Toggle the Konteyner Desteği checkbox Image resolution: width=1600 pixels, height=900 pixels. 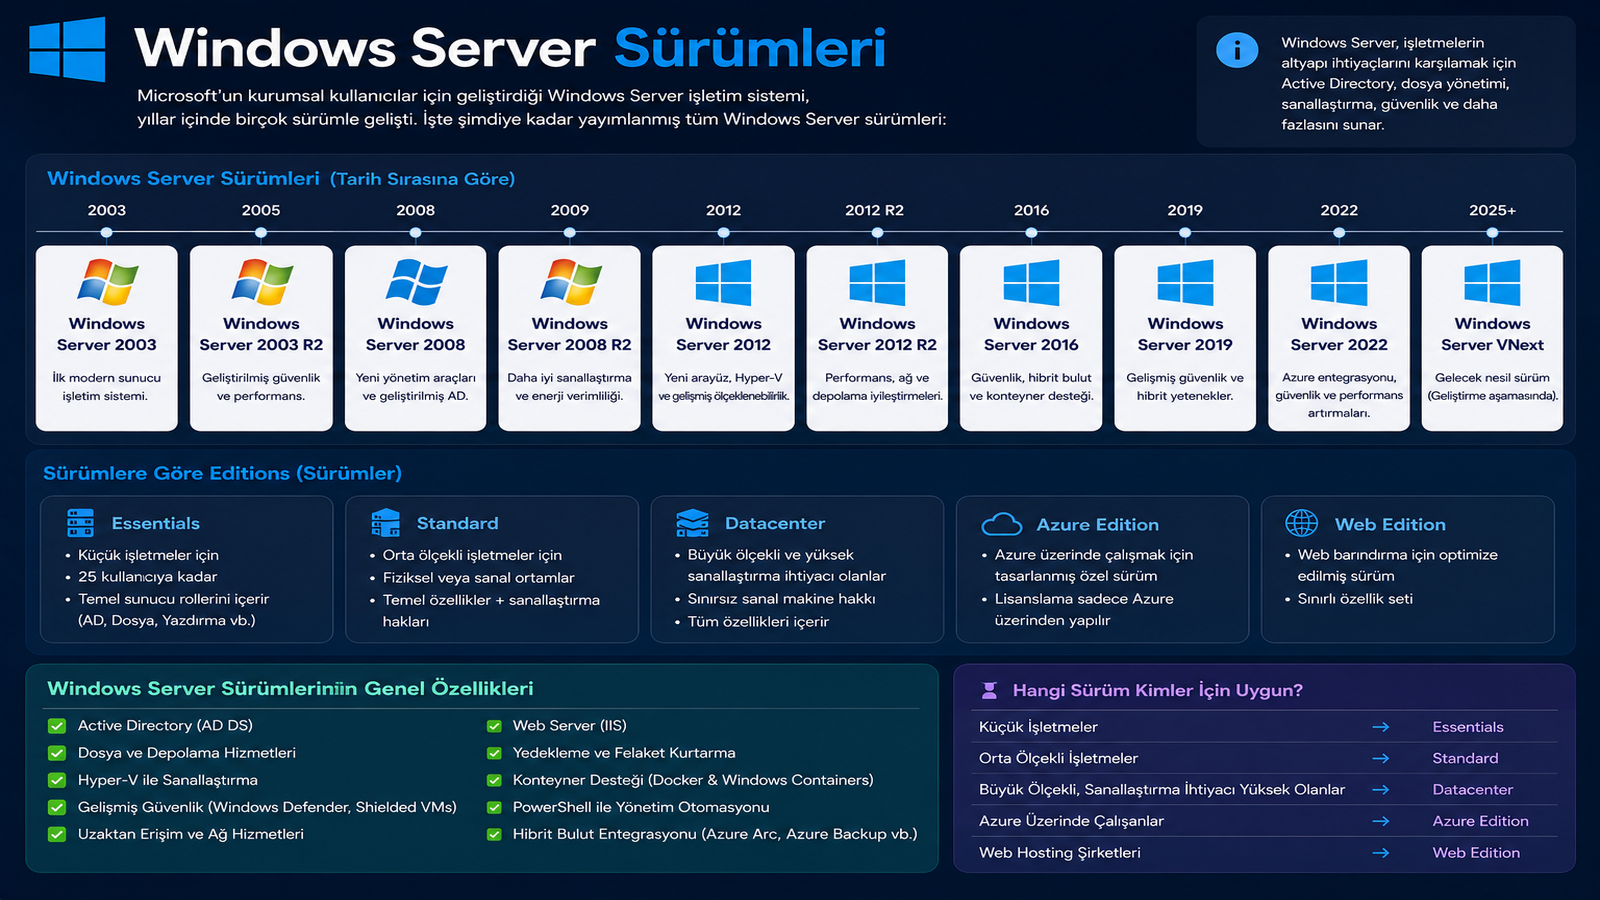click(494, 780)
